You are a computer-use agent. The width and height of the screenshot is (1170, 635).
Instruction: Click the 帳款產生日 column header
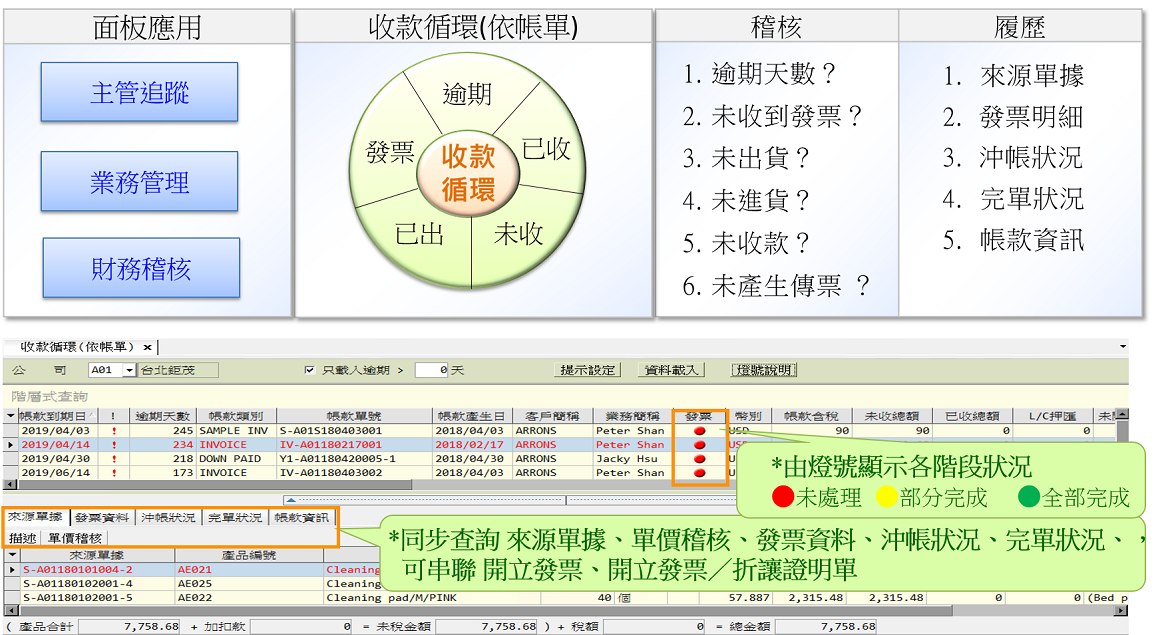click(x=472, y=416)
